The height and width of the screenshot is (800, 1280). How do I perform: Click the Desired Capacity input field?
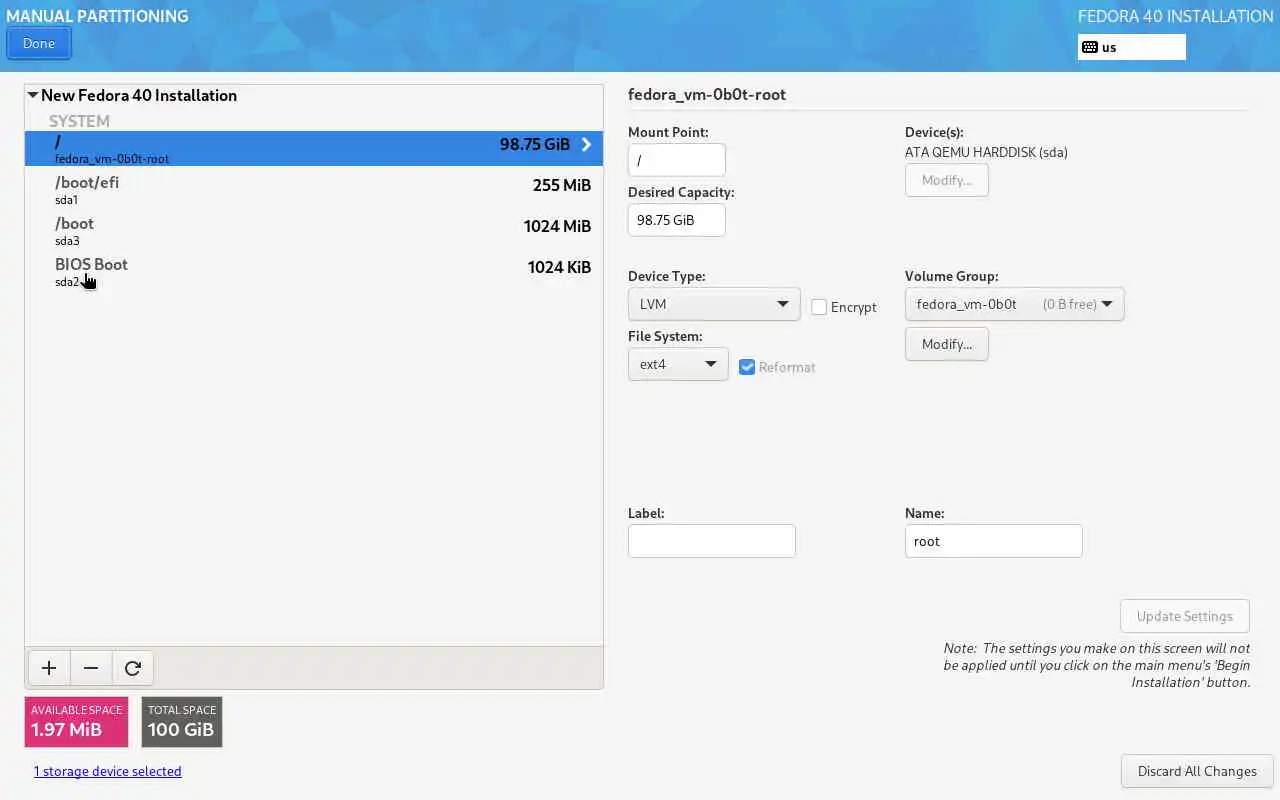pos(677,220)
